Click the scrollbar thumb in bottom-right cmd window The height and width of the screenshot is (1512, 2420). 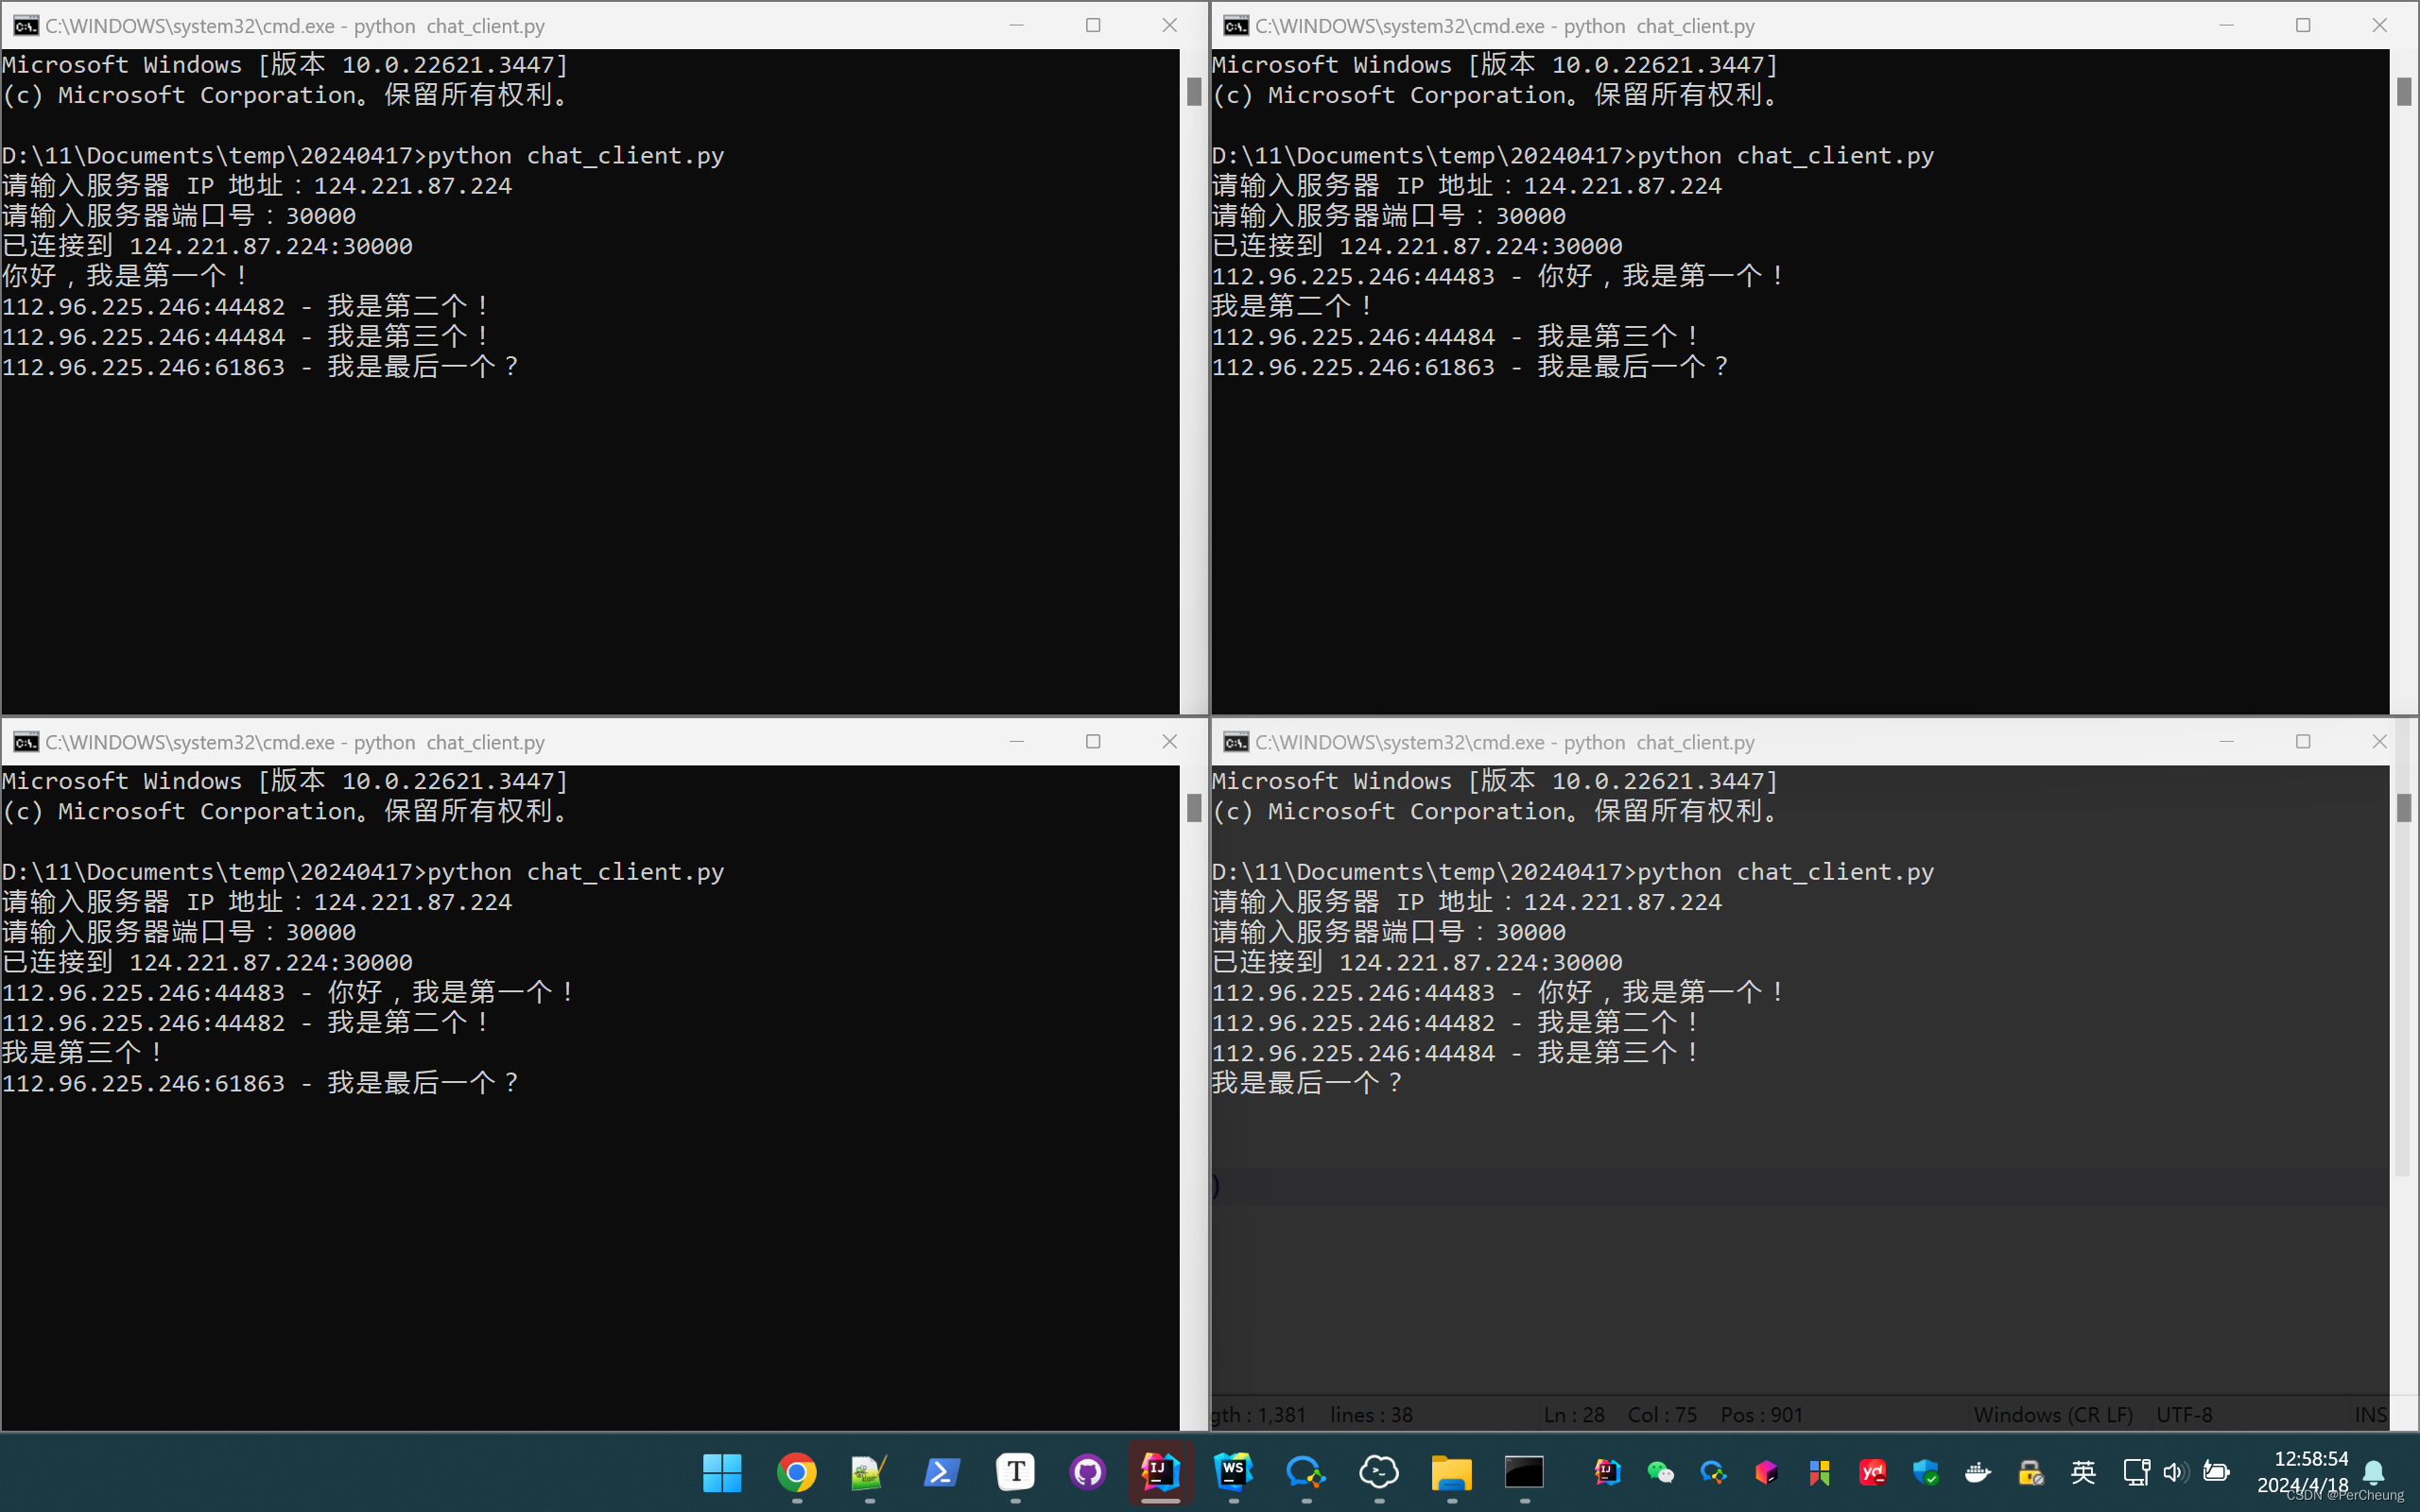coord(2404,808)
